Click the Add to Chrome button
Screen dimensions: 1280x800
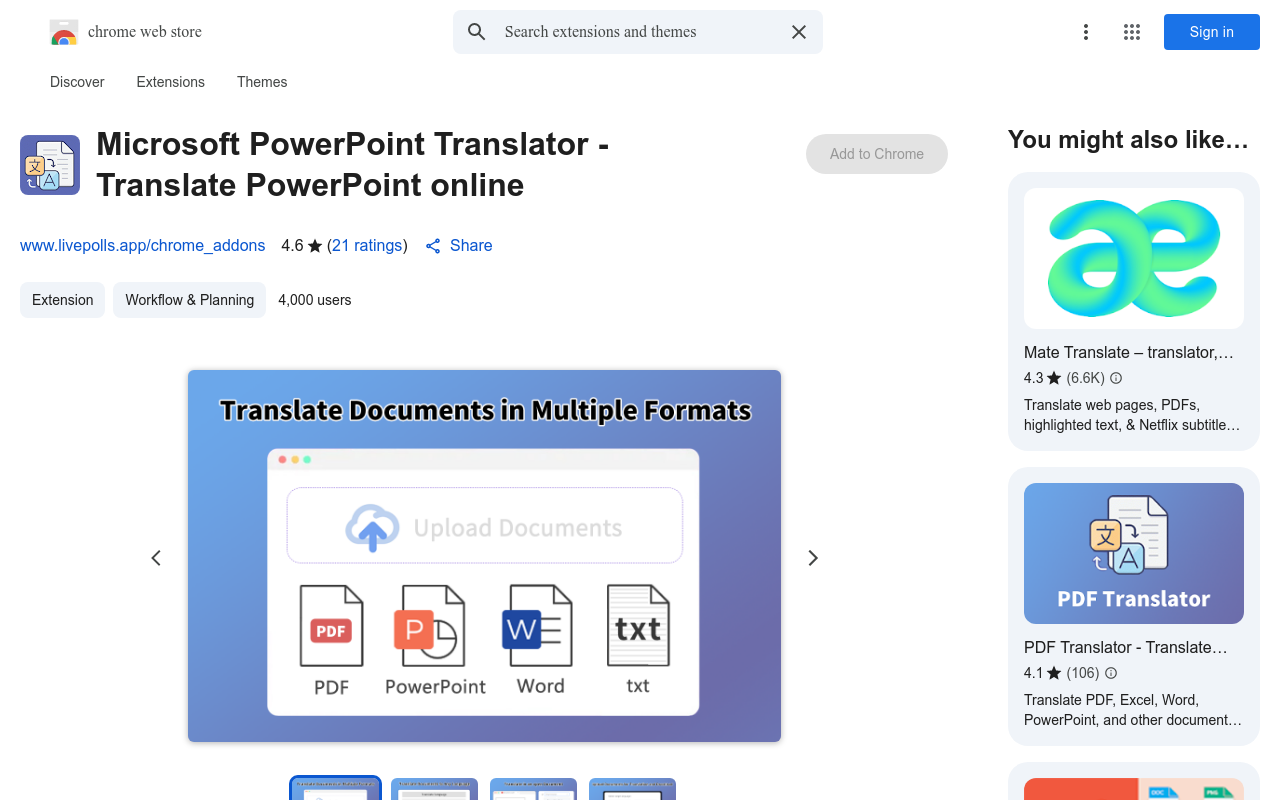coord(877,154)
